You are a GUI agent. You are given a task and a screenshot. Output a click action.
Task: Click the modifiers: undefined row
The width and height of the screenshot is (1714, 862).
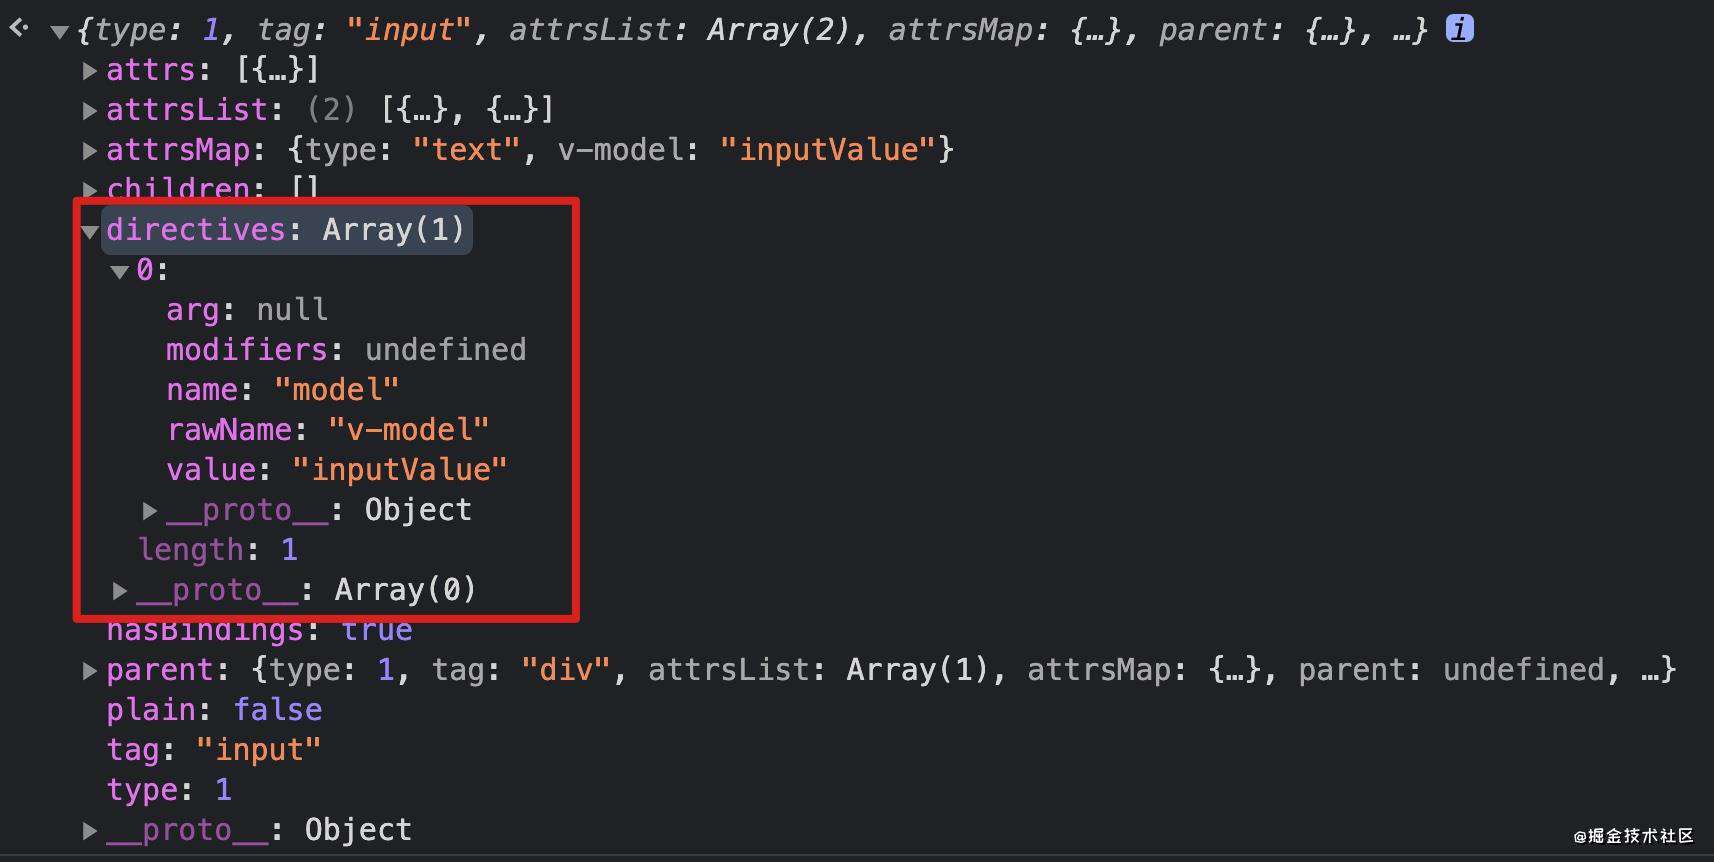[346, 350]
